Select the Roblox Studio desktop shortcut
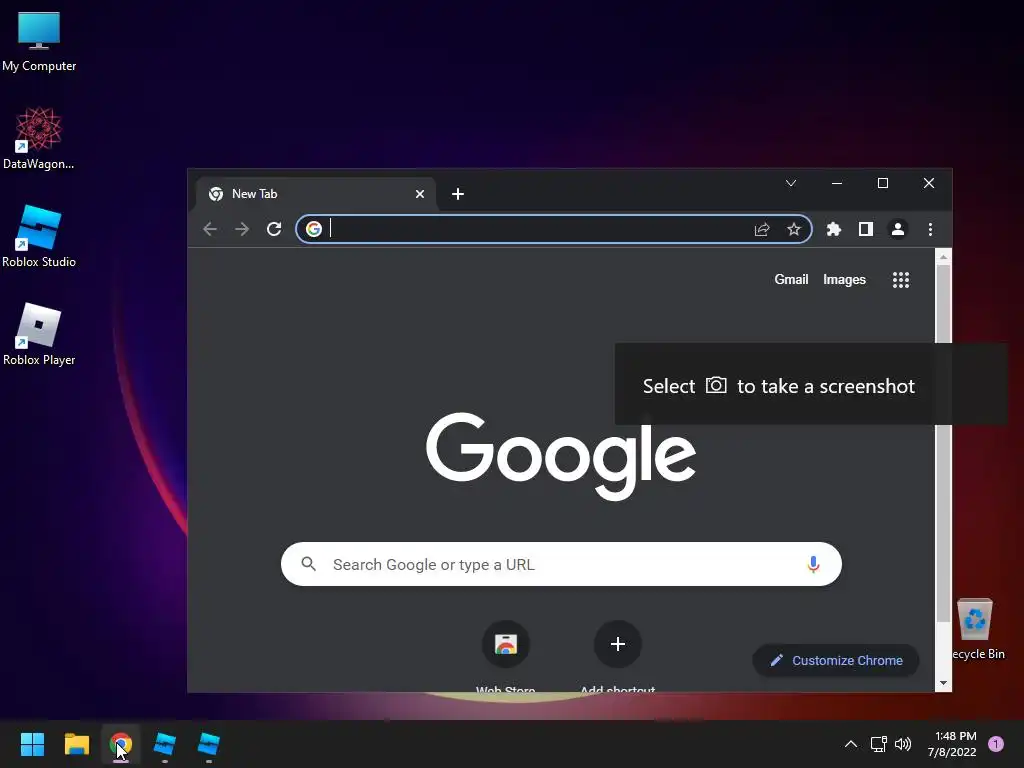The height and width of the screenshot is (768, 1024). click(x=39, y=236)
